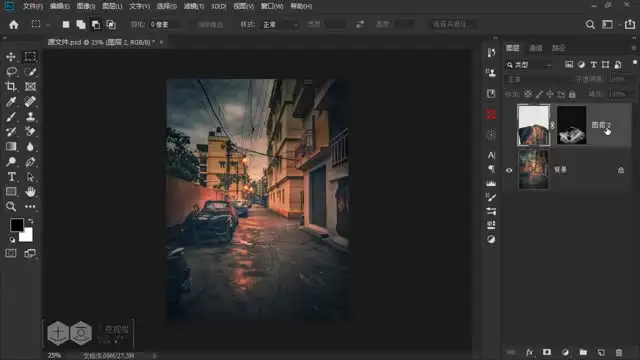Image resolution: width=640 pixels, height=360 pixels.
Task: Open the Filter menu
Action: tap(194, 6)
